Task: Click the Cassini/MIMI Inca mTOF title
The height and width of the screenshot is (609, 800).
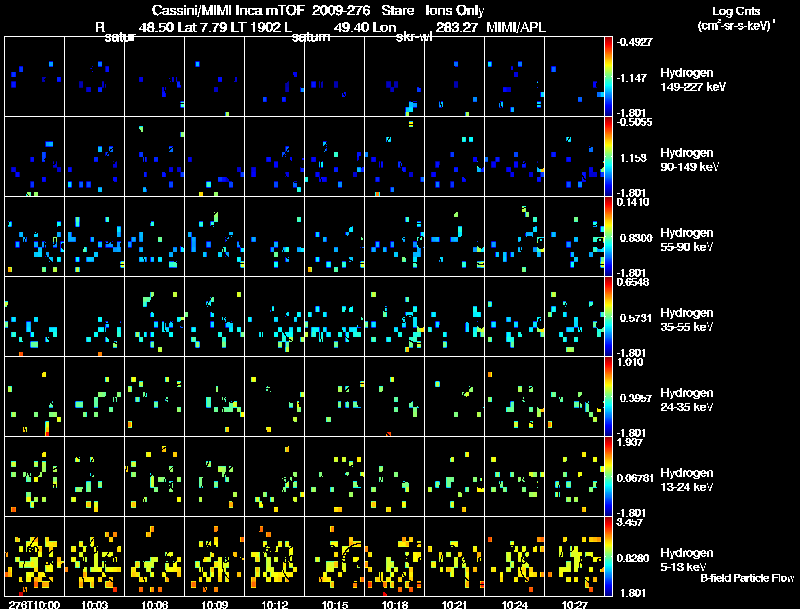Action: pyautogui.click(x=228, y=10)
